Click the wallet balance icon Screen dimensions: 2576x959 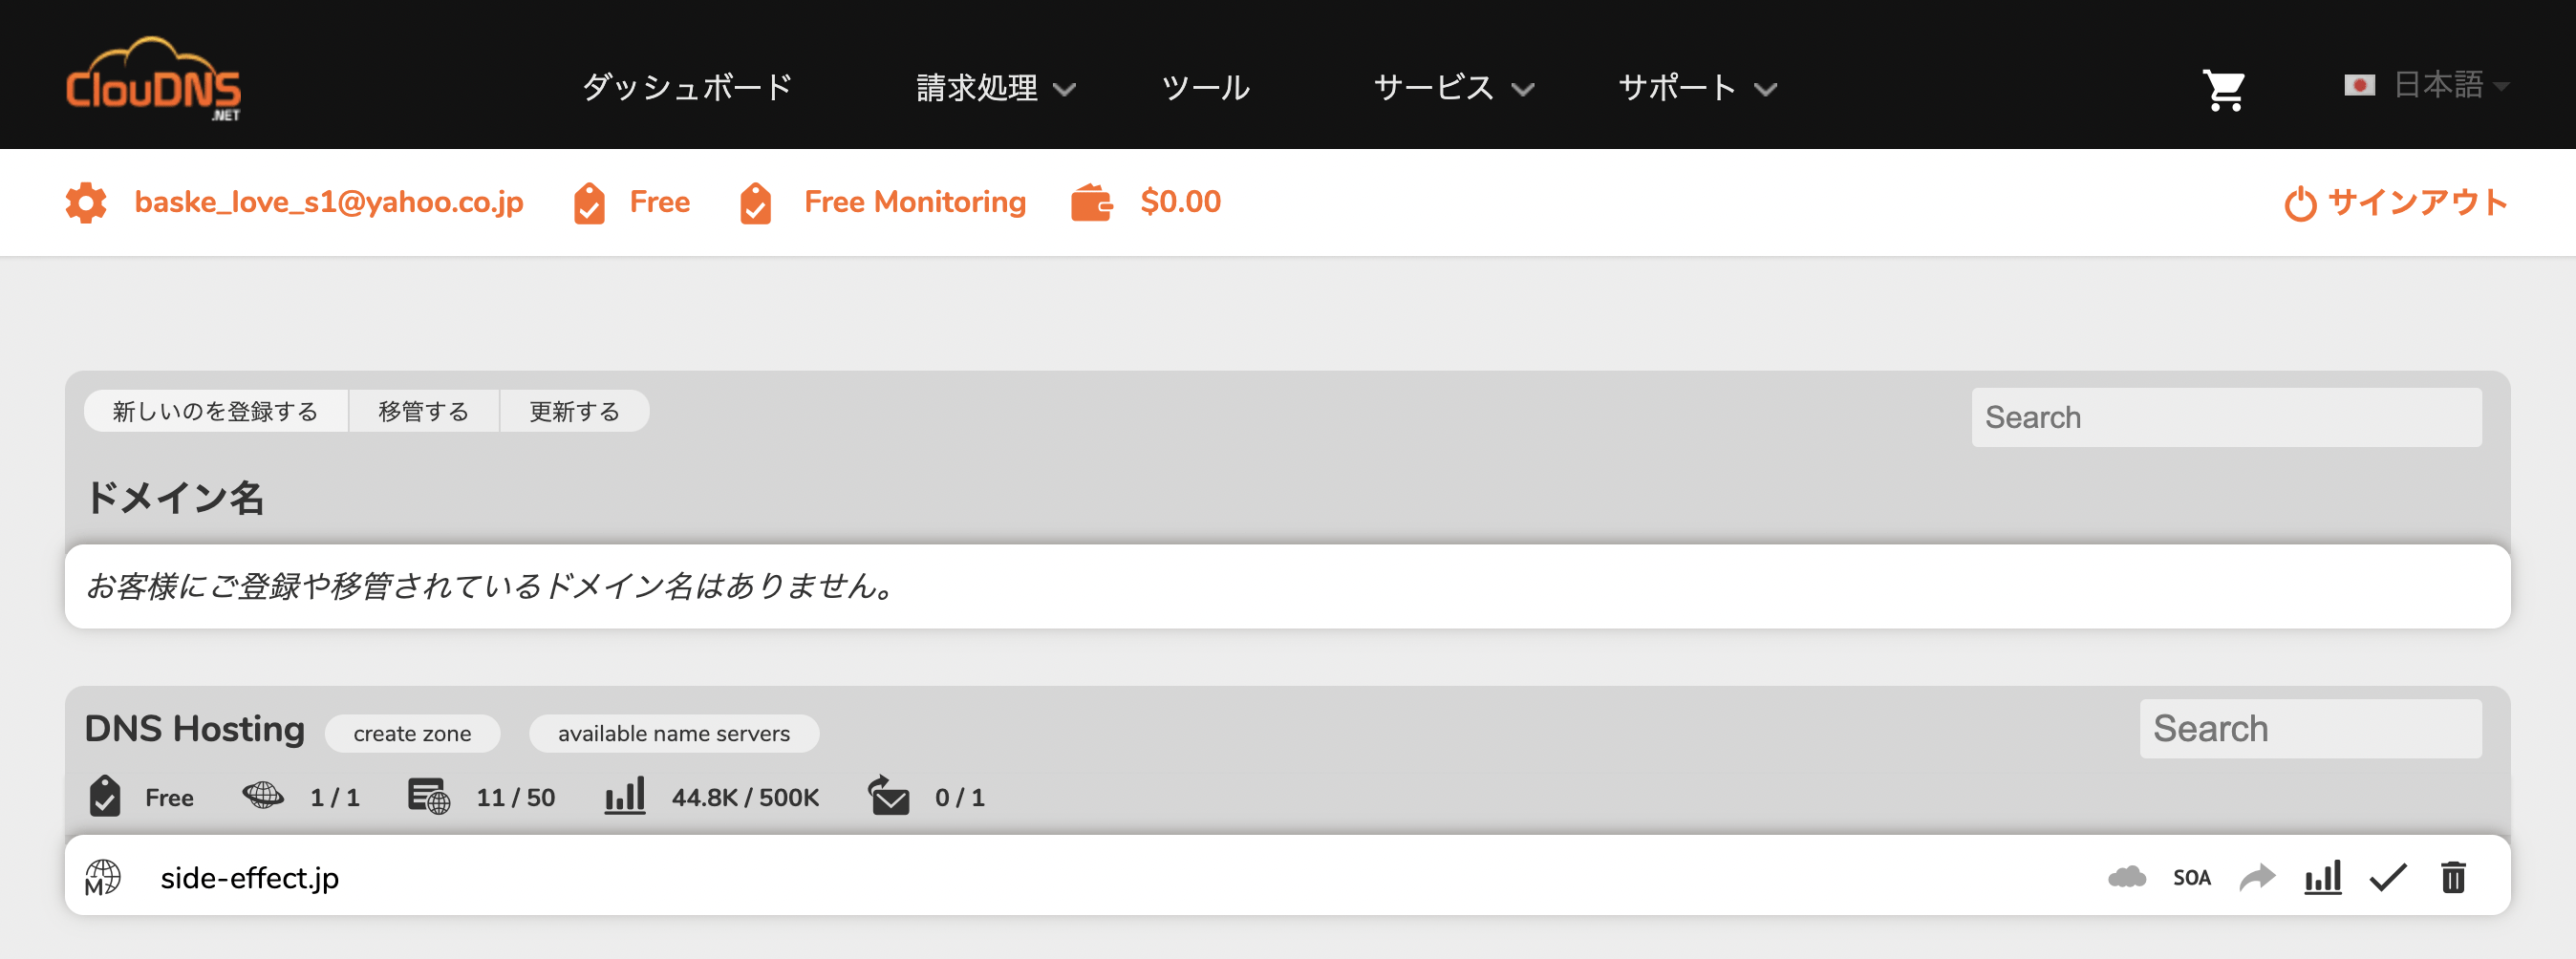[x=1091, y=202]
